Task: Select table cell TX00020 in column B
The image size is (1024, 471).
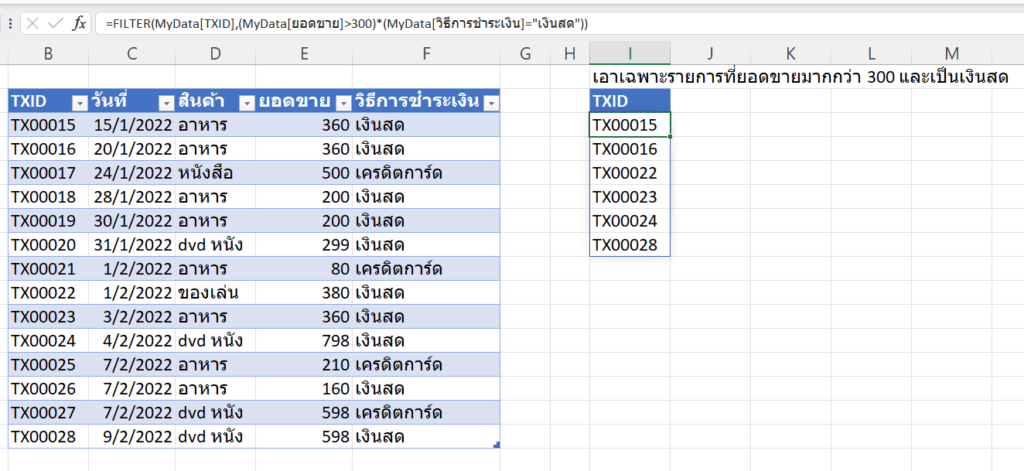Action: (48, 245)
